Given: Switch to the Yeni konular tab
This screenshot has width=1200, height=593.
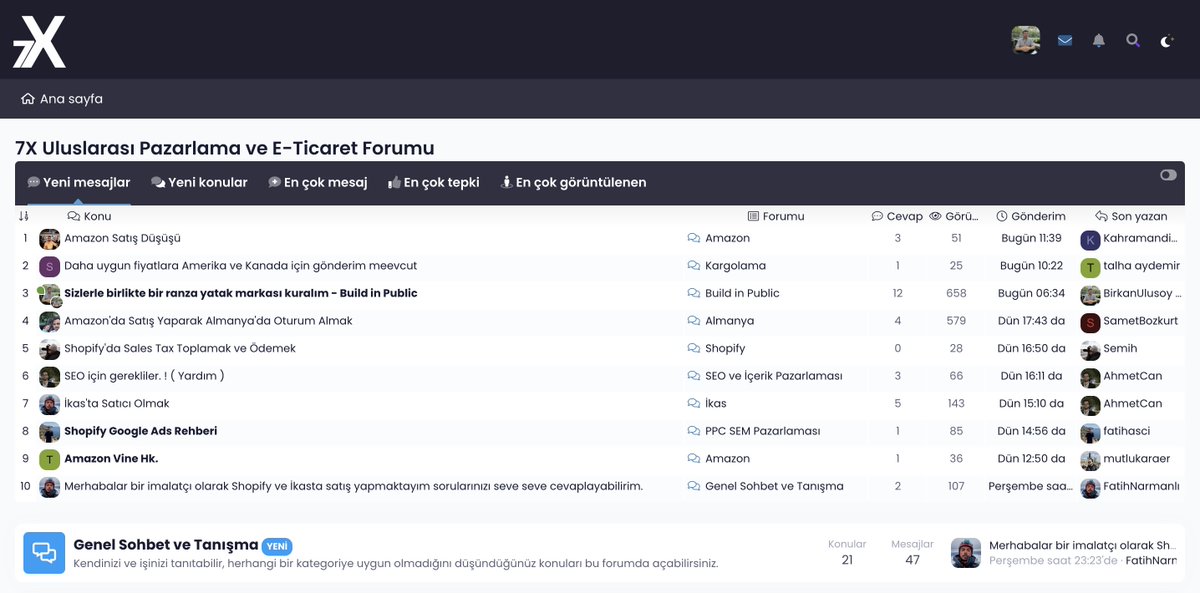Looking at the screenshot, I should [x=200, y=182].
